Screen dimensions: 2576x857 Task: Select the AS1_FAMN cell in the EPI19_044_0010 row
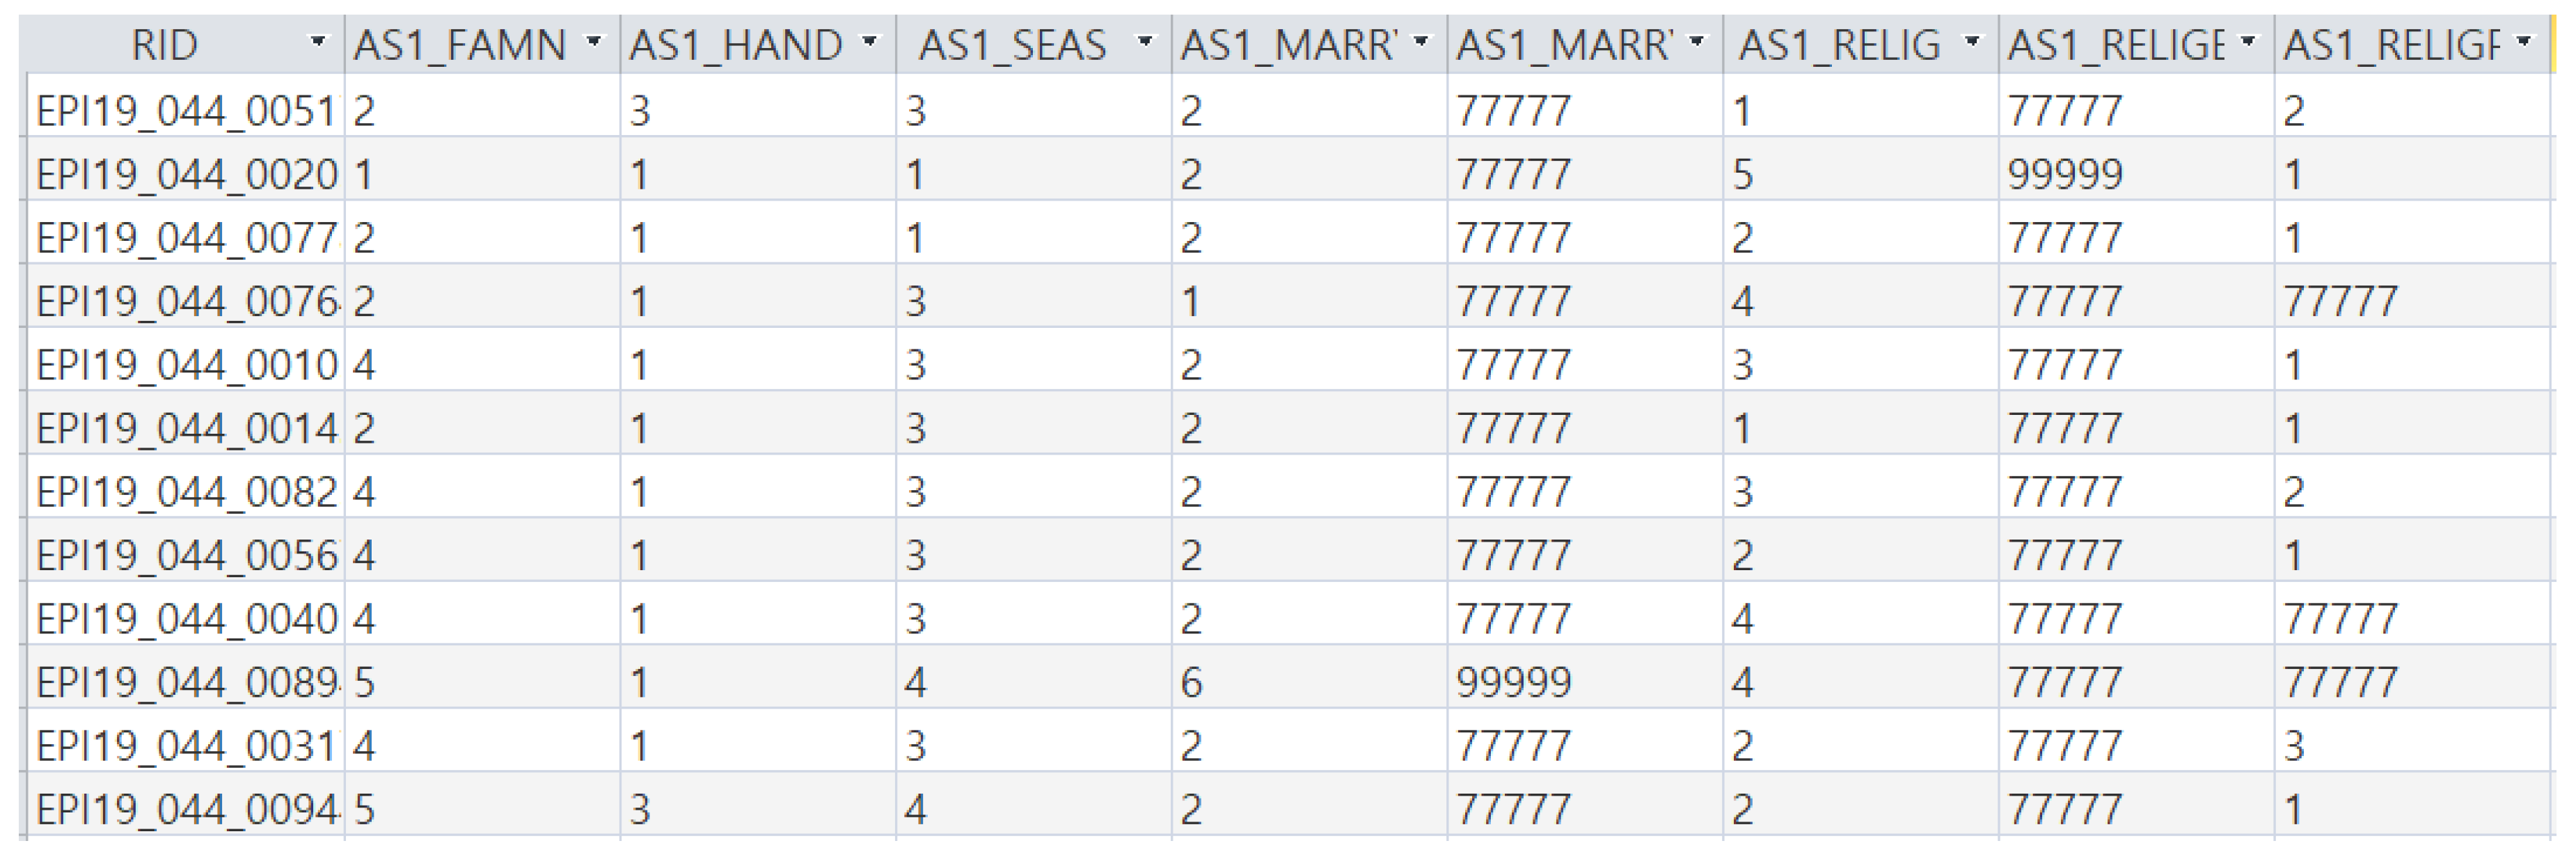tap(364, 364)
